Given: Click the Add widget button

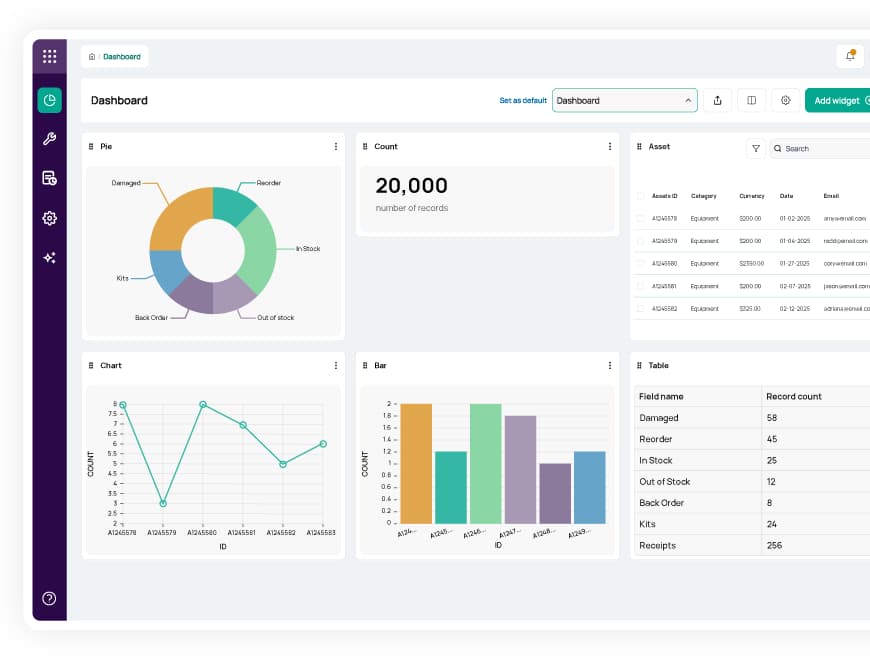Looking at the screenshot, I should pyautogui.click(x=839, y=100).
